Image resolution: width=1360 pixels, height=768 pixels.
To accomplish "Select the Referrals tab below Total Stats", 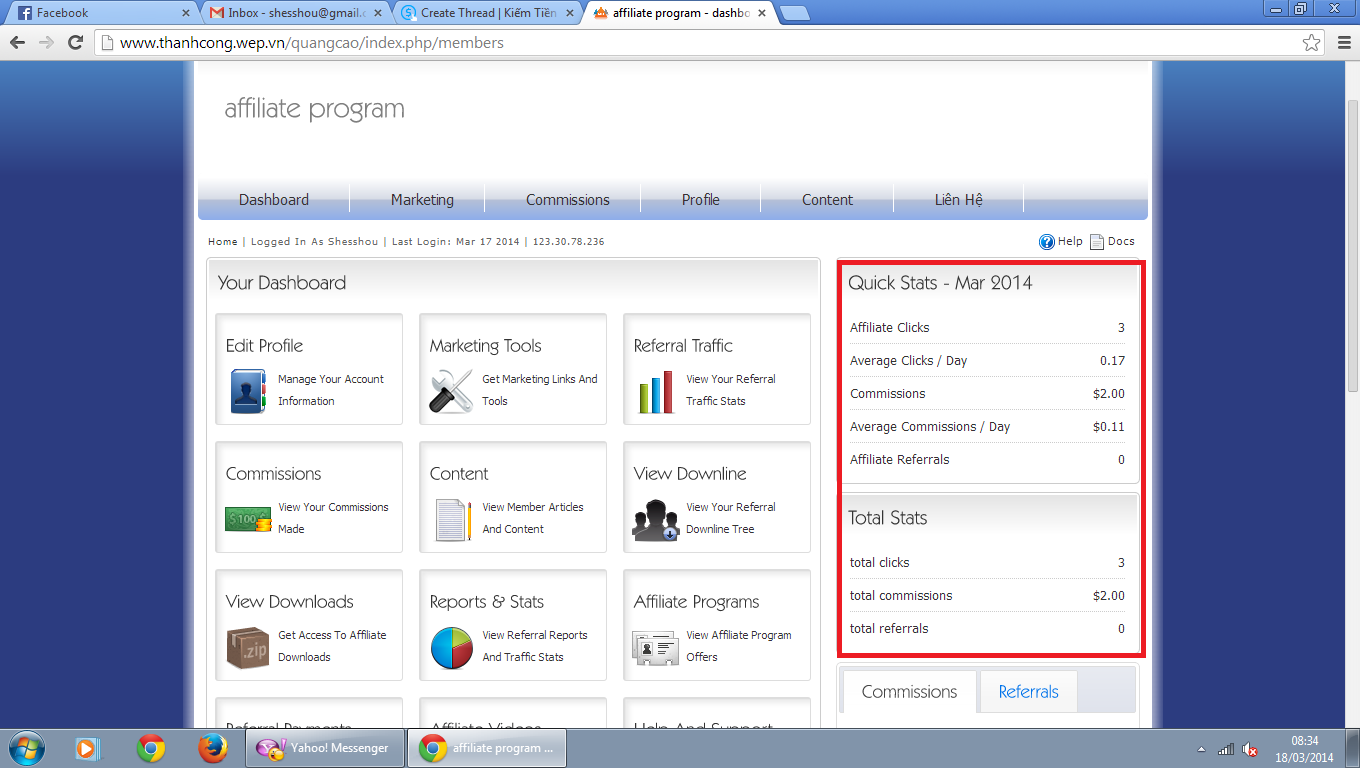I will tap(1028, 692).
